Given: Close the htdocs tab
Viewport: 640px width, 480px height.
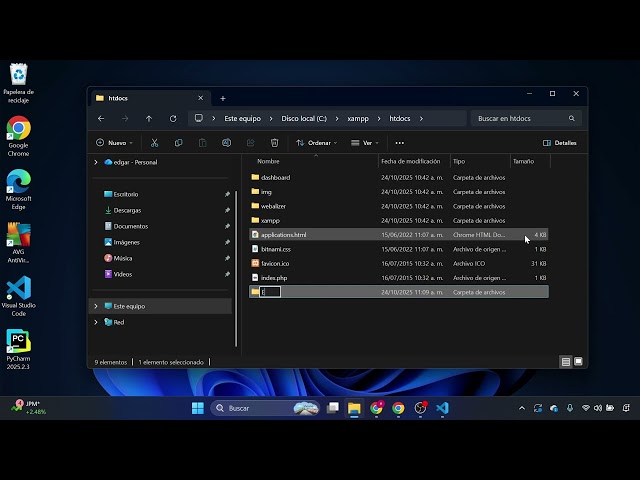Looking at the screenshot, I should [x=200, y=98].
